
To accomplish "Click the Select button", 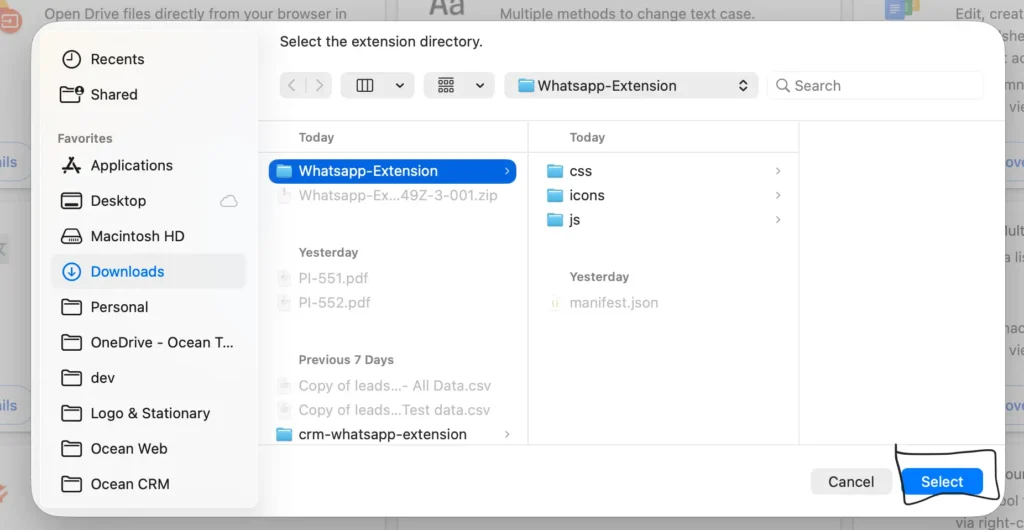I will click(x=942, y=482).
